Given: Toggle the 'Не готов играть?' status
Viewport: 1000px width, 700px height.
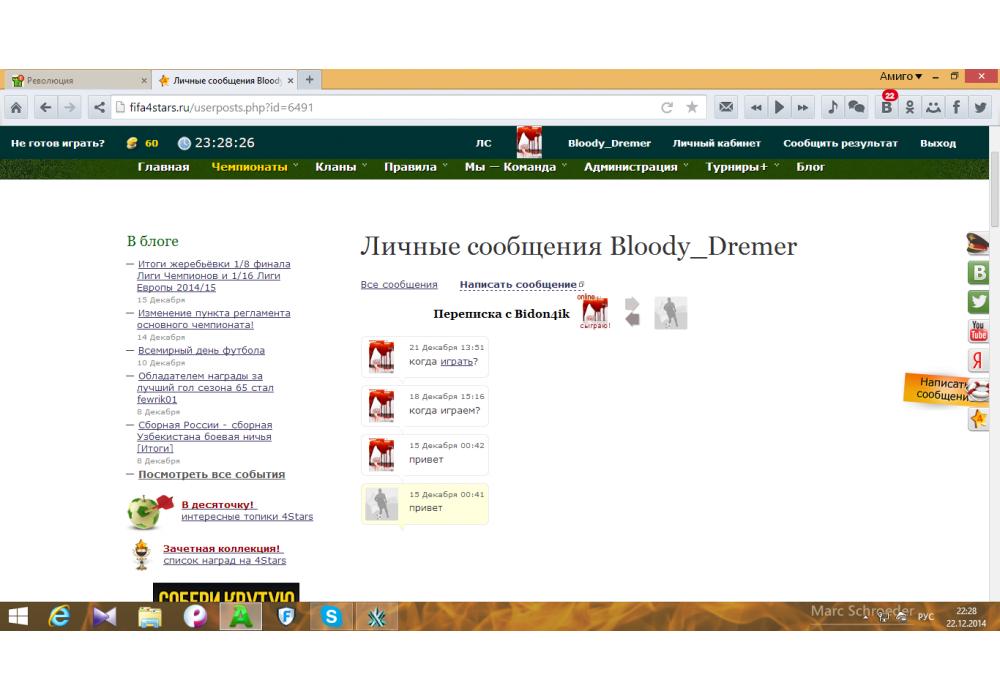Looking at the screenshot, I should coord(58,143).
